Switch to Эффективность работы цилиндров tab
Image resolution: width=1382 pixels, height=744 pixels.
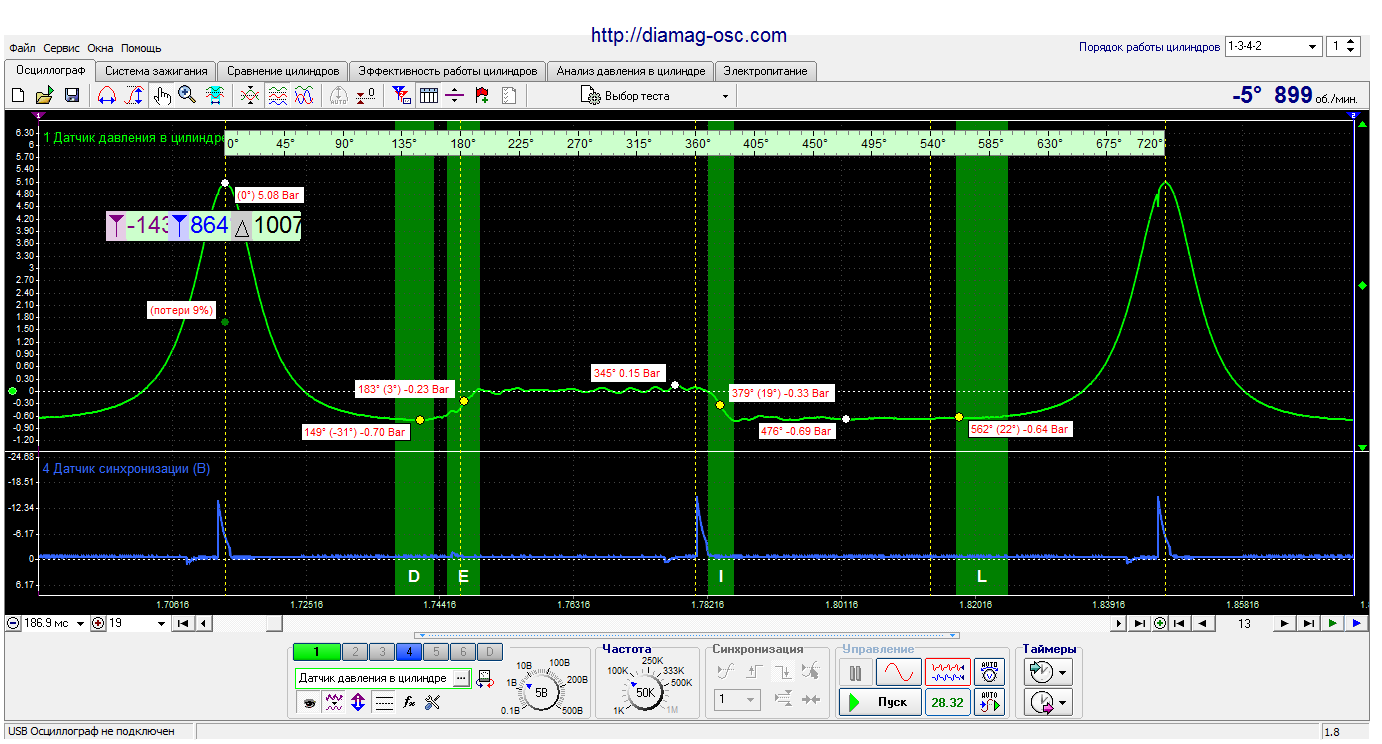point(448,71)
